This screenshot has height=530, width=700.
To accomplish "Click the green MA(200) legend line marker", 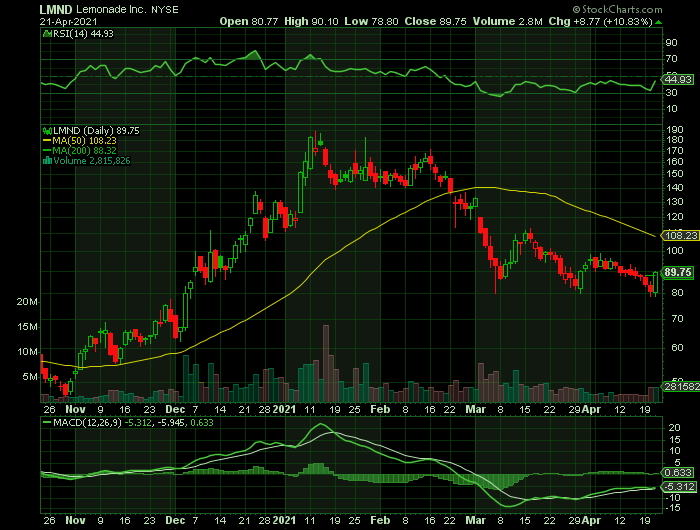I will (x=44, y=150).
